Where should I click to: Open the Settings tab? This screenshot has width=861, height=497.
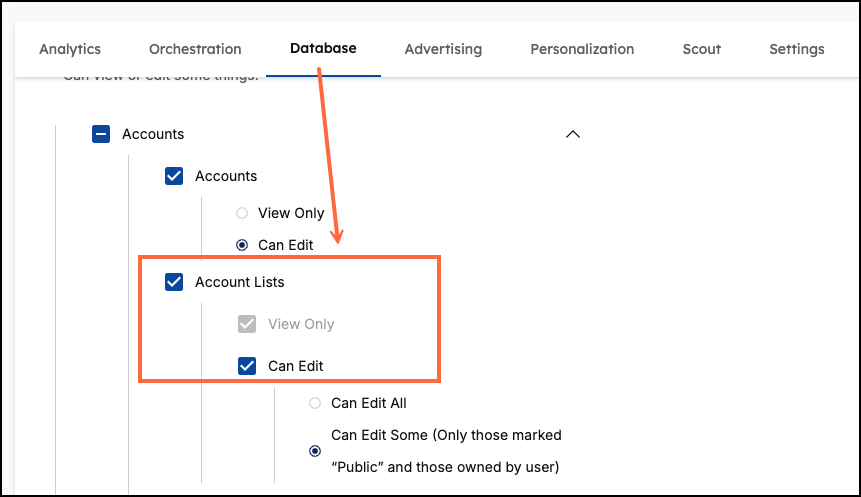[x=797, y=49]
